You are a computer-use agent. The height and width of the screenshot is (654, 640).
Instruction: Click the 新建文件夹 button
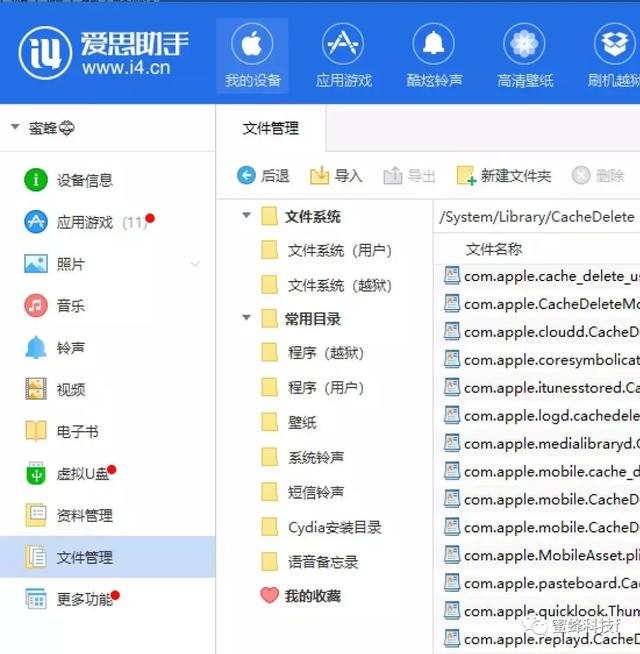click(x=504, y=176)
